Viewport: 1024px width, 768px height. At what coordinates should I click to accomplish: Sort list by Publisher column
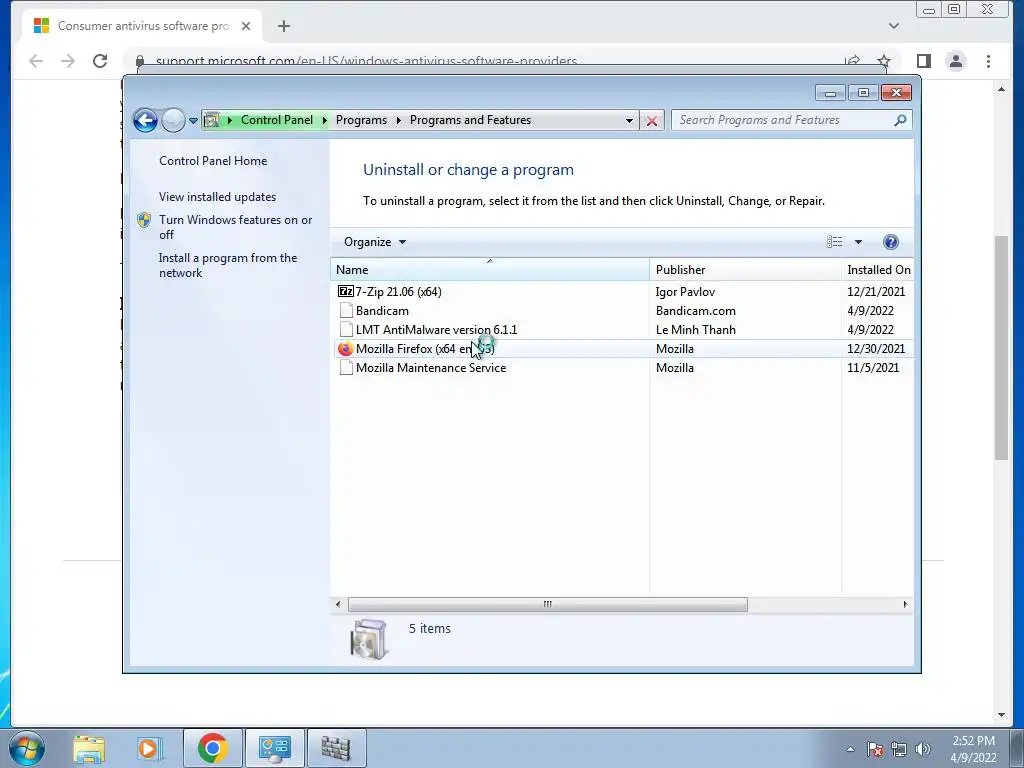point(745,270)
